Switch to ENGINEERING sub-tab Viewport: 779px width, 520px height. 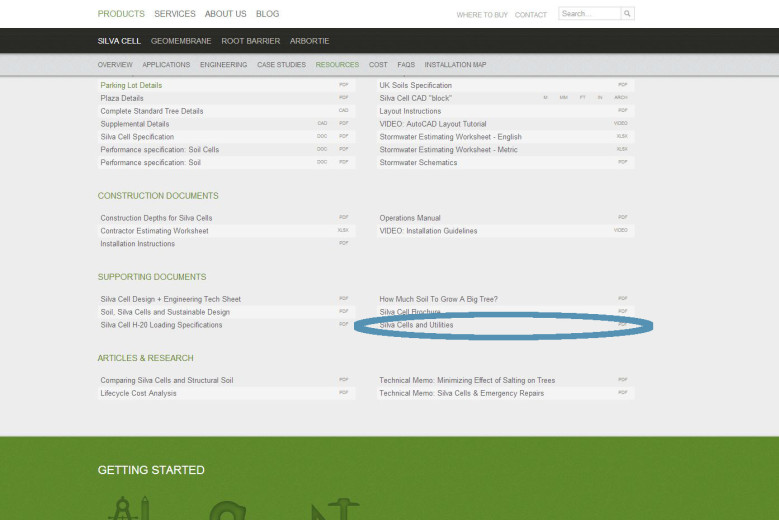point(224,65)
